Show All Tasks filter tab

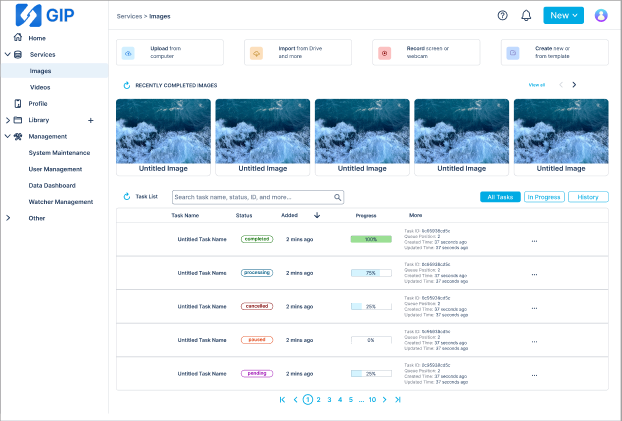point(500,197)
